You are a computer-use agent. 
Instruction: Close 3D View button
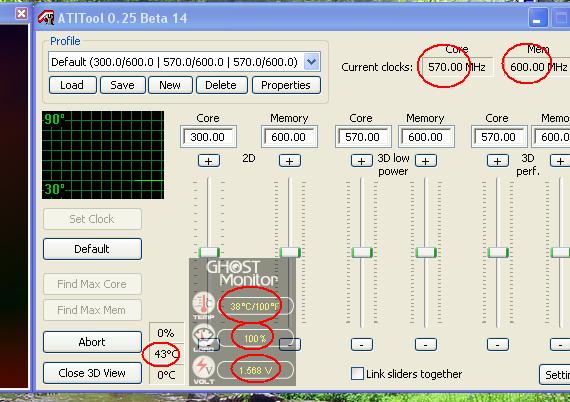point(92,373)
